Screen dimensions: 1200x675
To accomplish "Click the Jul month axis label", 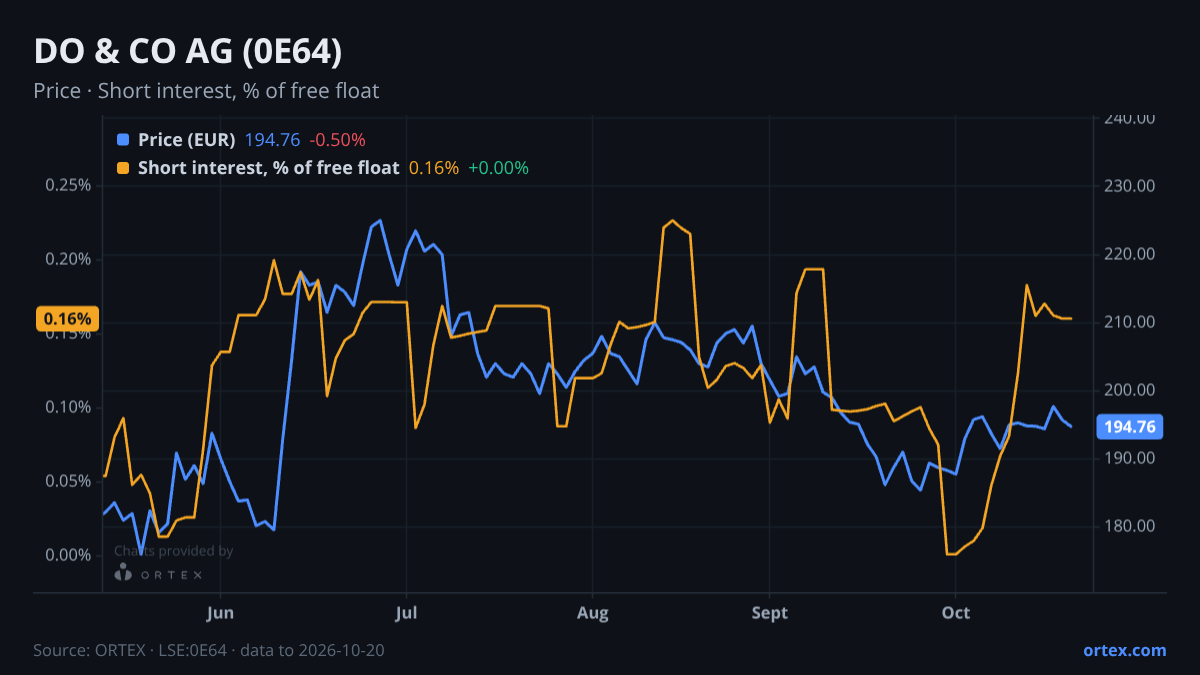I will 406,612.
